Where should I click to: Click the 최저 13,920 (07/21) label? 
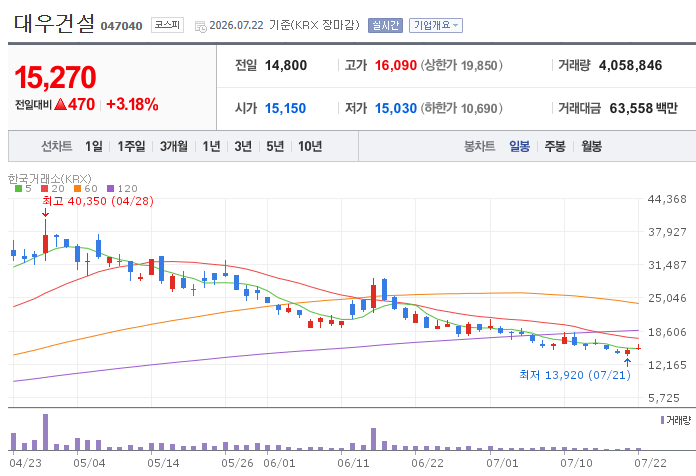pos(575,375)
